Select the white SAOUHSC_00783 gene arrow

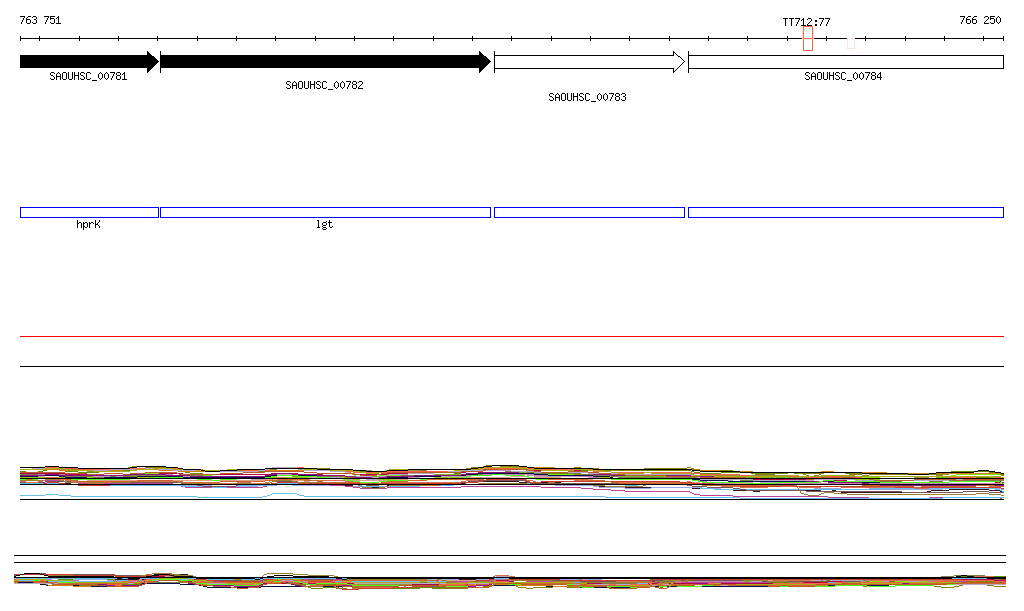point(588,62)
